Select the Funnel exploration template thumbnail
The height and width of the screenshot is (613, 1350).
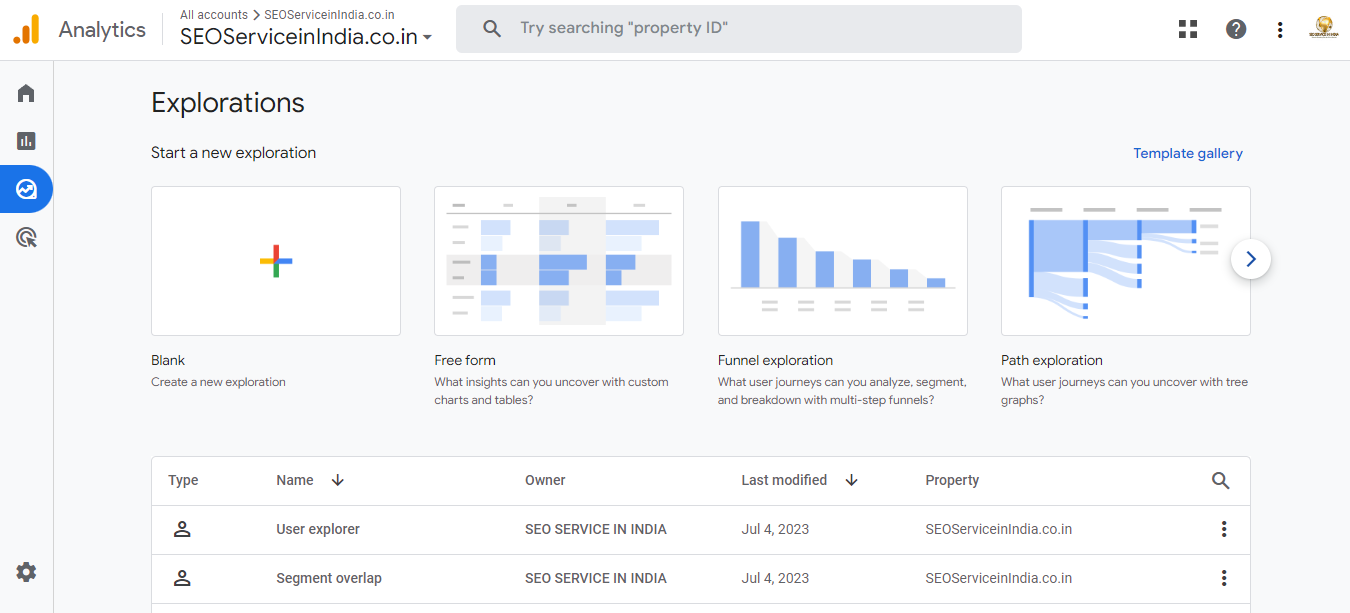tap(842, 260)
